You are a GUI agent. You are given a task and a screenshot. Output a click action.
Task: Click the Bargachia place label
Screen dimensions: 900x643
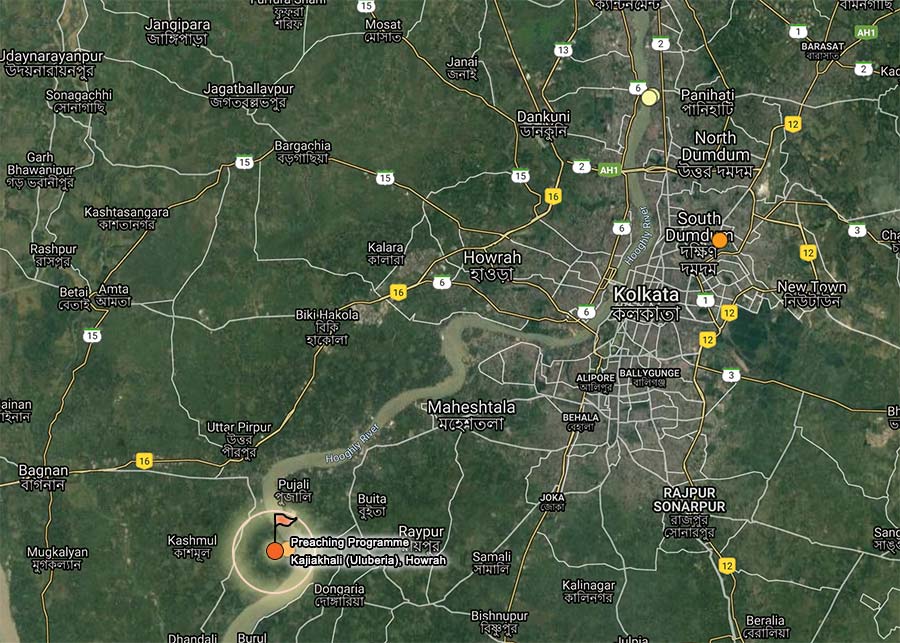point(302,152)
